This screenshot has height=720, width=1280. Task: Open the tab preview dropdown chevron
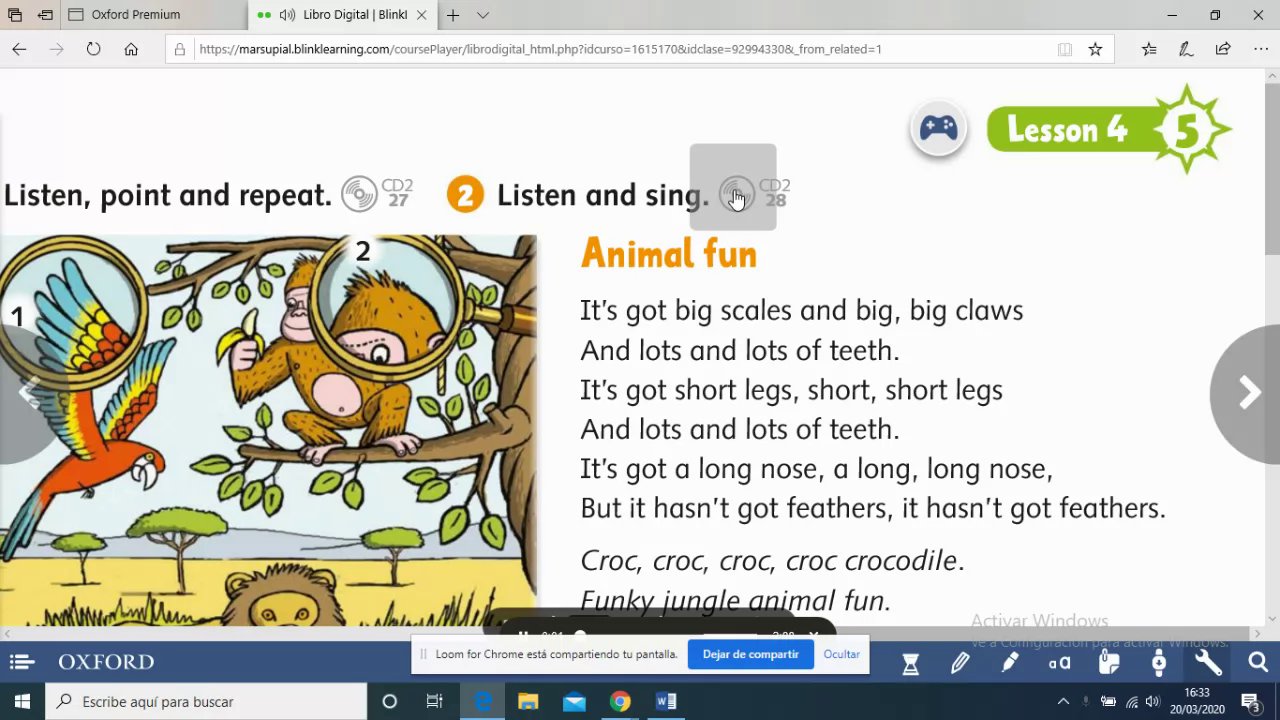(483, 15)
